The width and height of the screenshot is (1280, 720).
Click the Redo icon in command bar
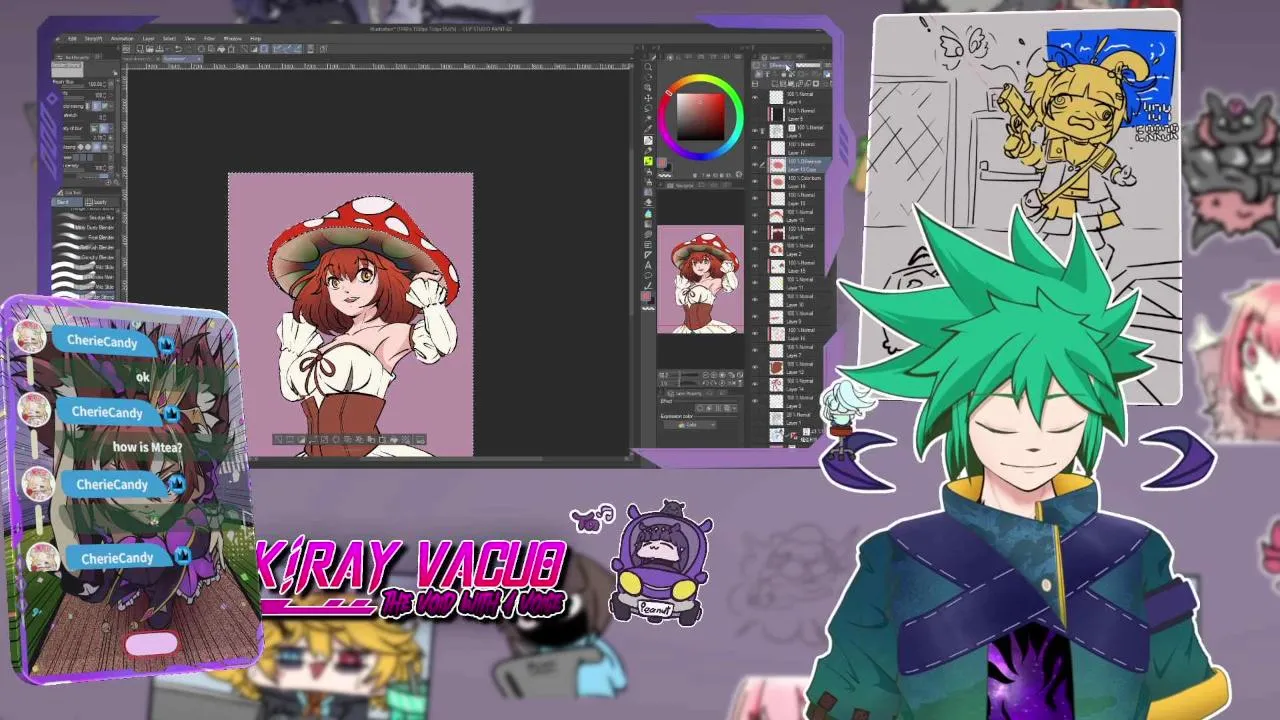point(189,49)
